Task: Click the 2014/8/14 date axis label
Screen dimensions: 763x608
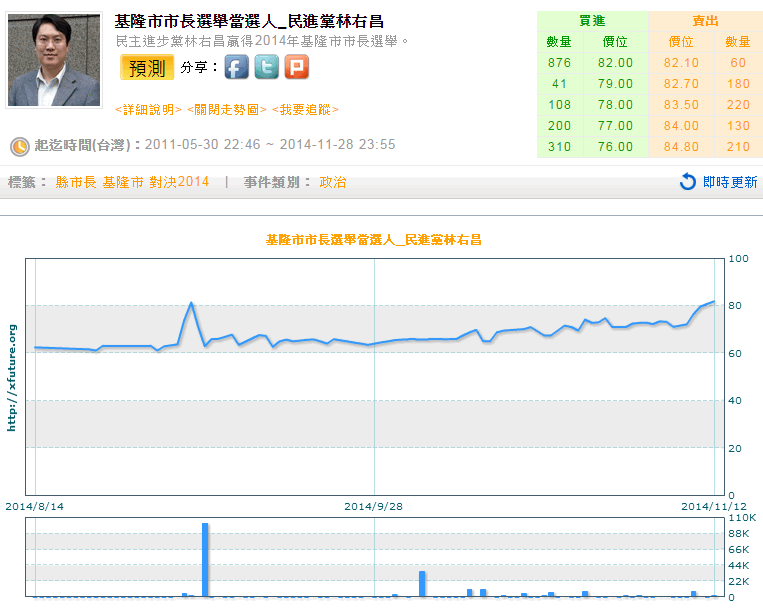Action: coord(35,506)
